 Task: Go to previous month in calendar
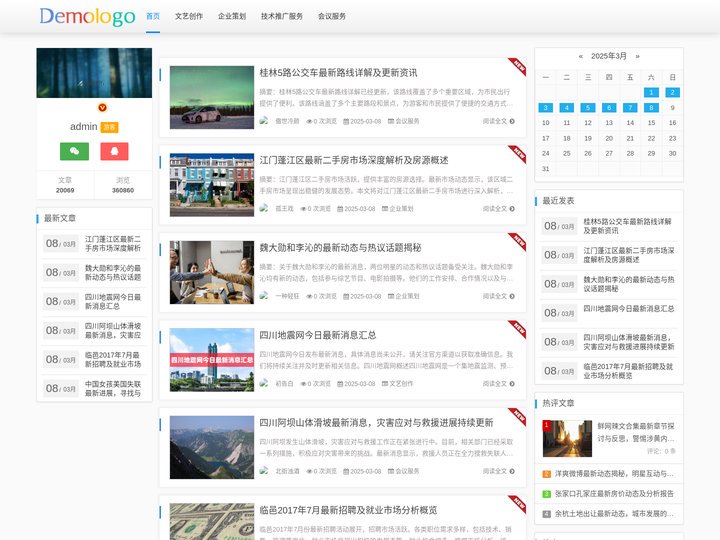580,56
